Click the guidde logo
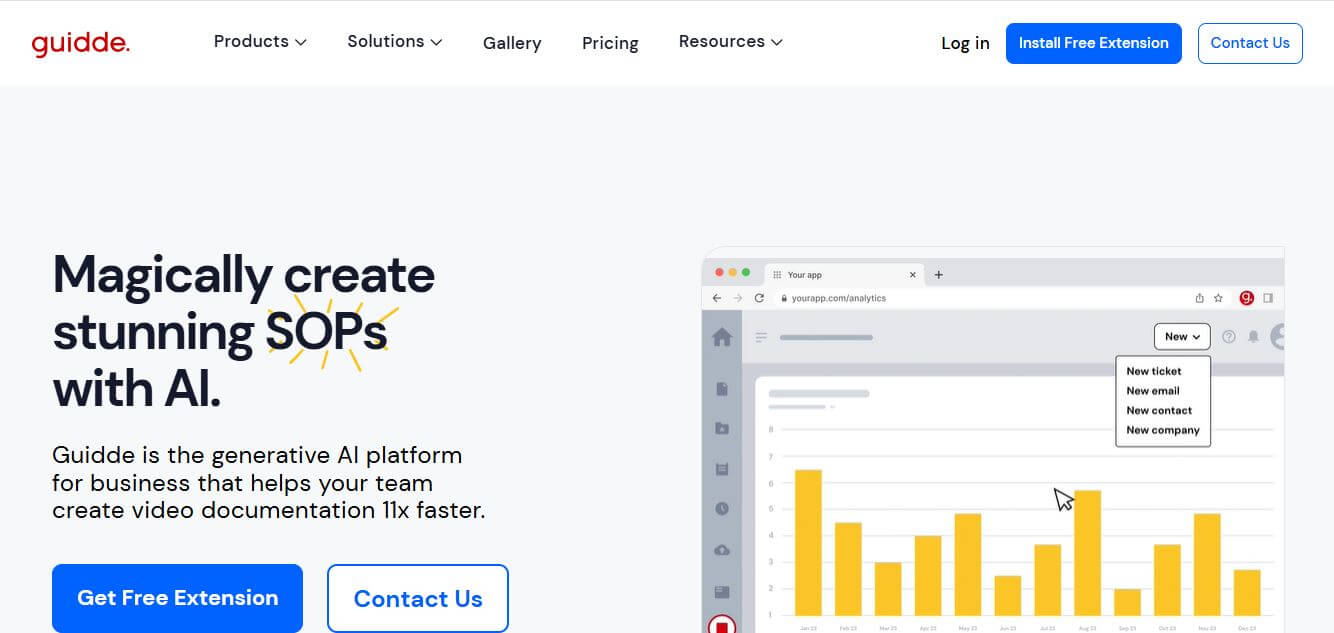The image size is (1334, 633). (x=80, y=43)
